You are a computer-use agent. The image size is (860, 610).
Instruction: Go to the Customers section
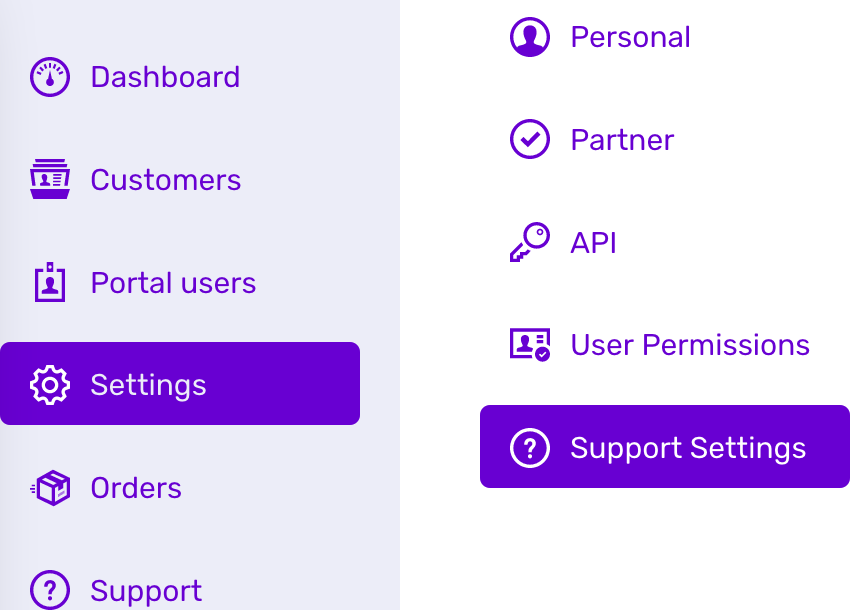166,180
